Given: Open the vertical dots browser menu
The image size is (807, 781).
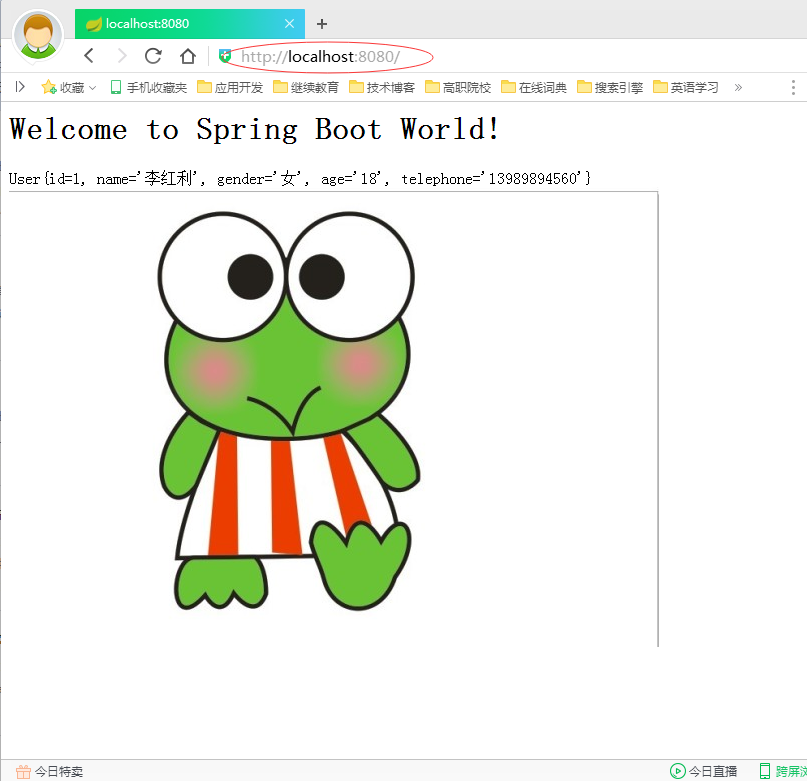Looking at the screenshot, I should [x=793, y=88].
